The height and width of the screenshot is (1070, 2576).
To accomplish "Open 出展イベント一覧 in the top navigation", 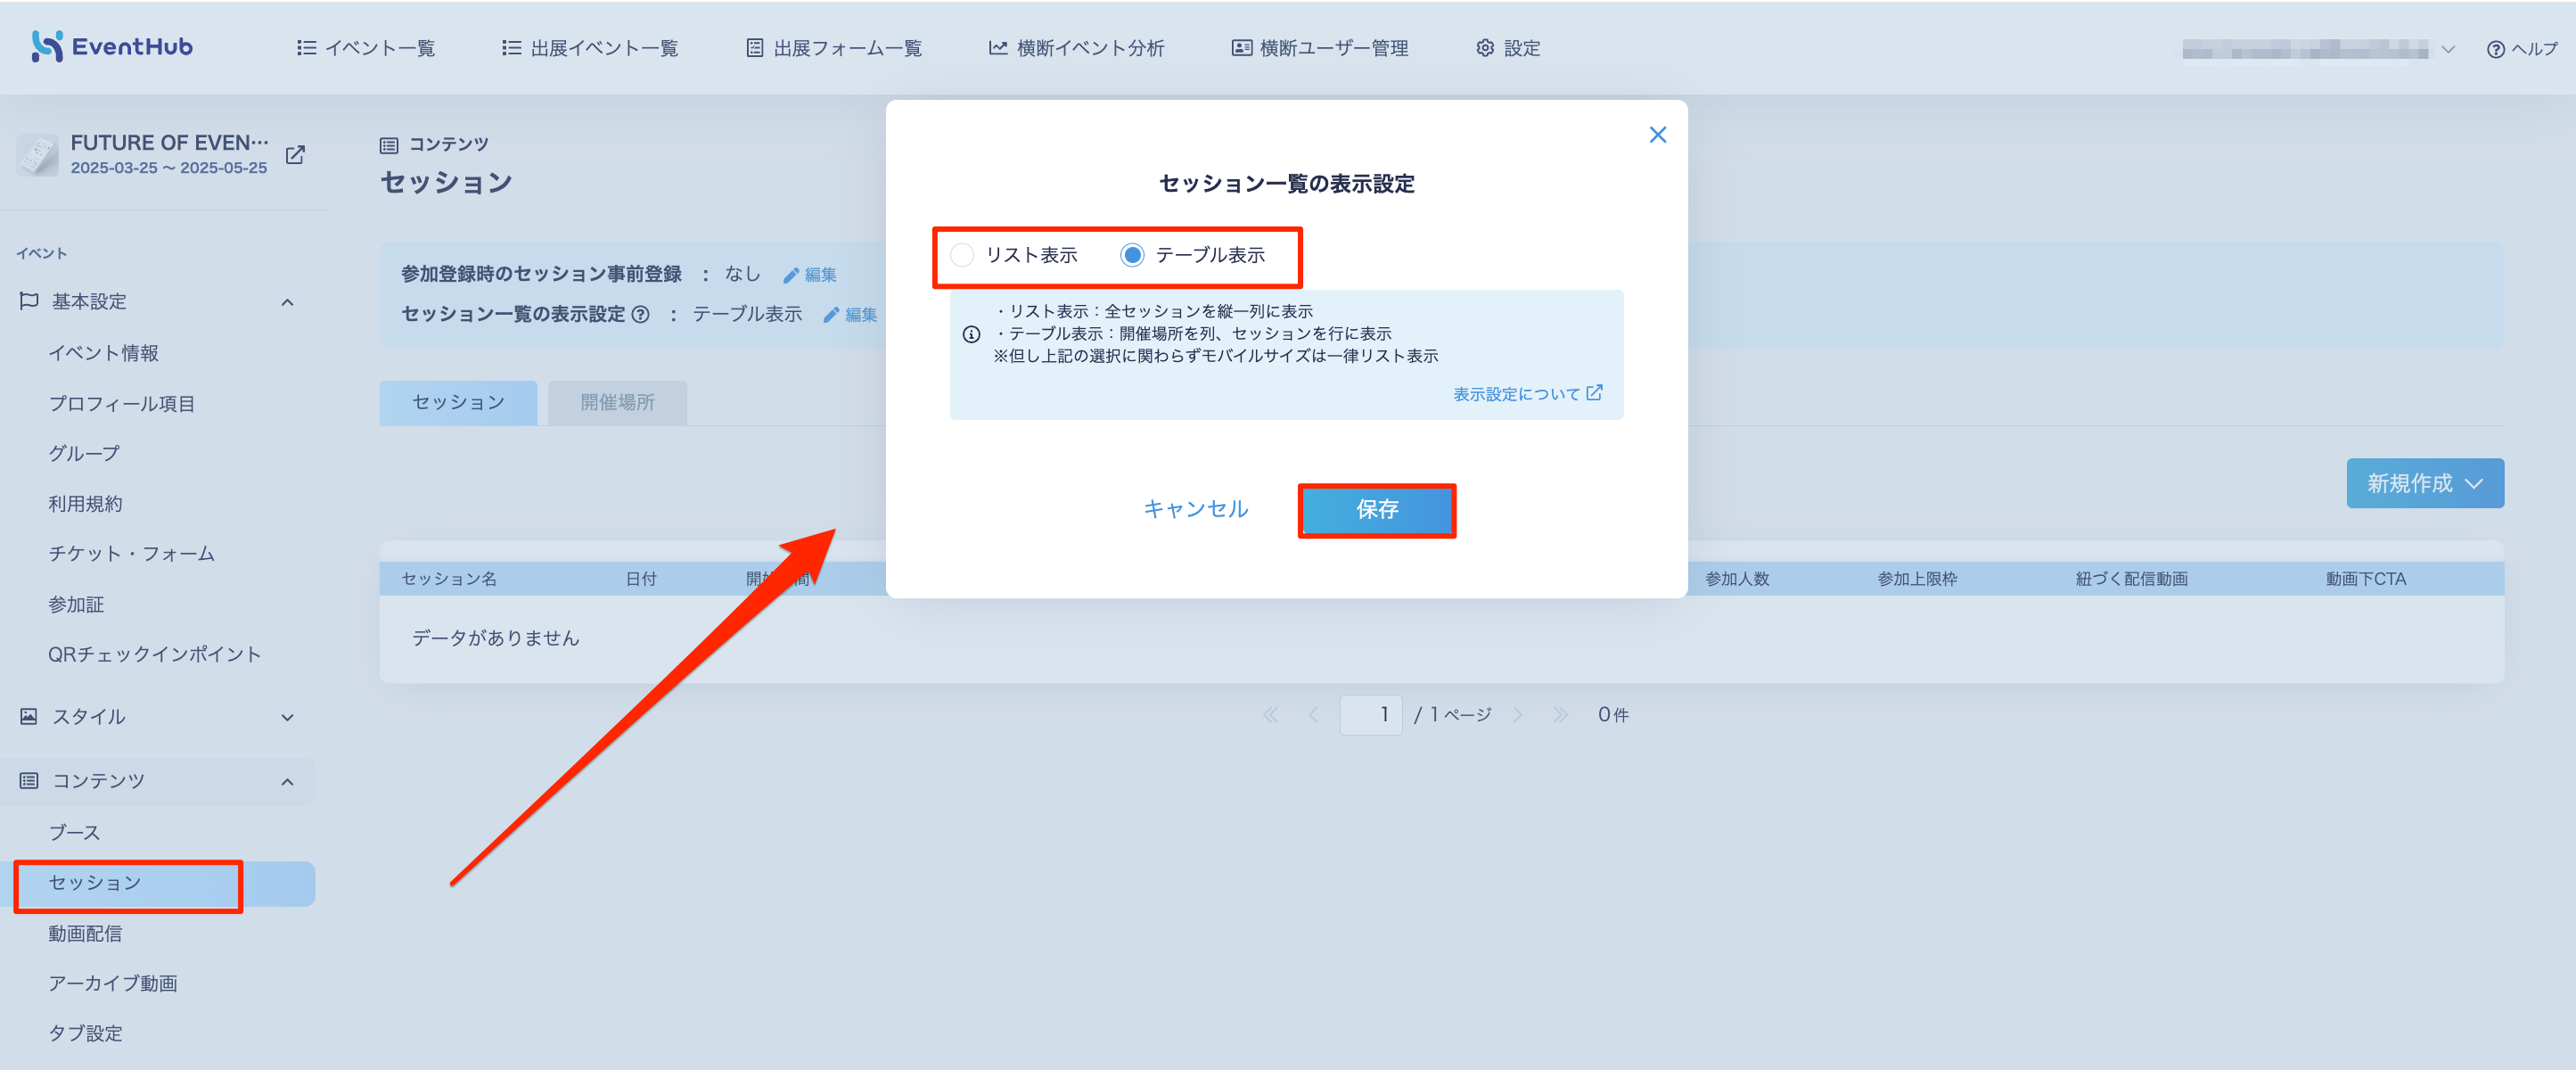I will [590, 48].
